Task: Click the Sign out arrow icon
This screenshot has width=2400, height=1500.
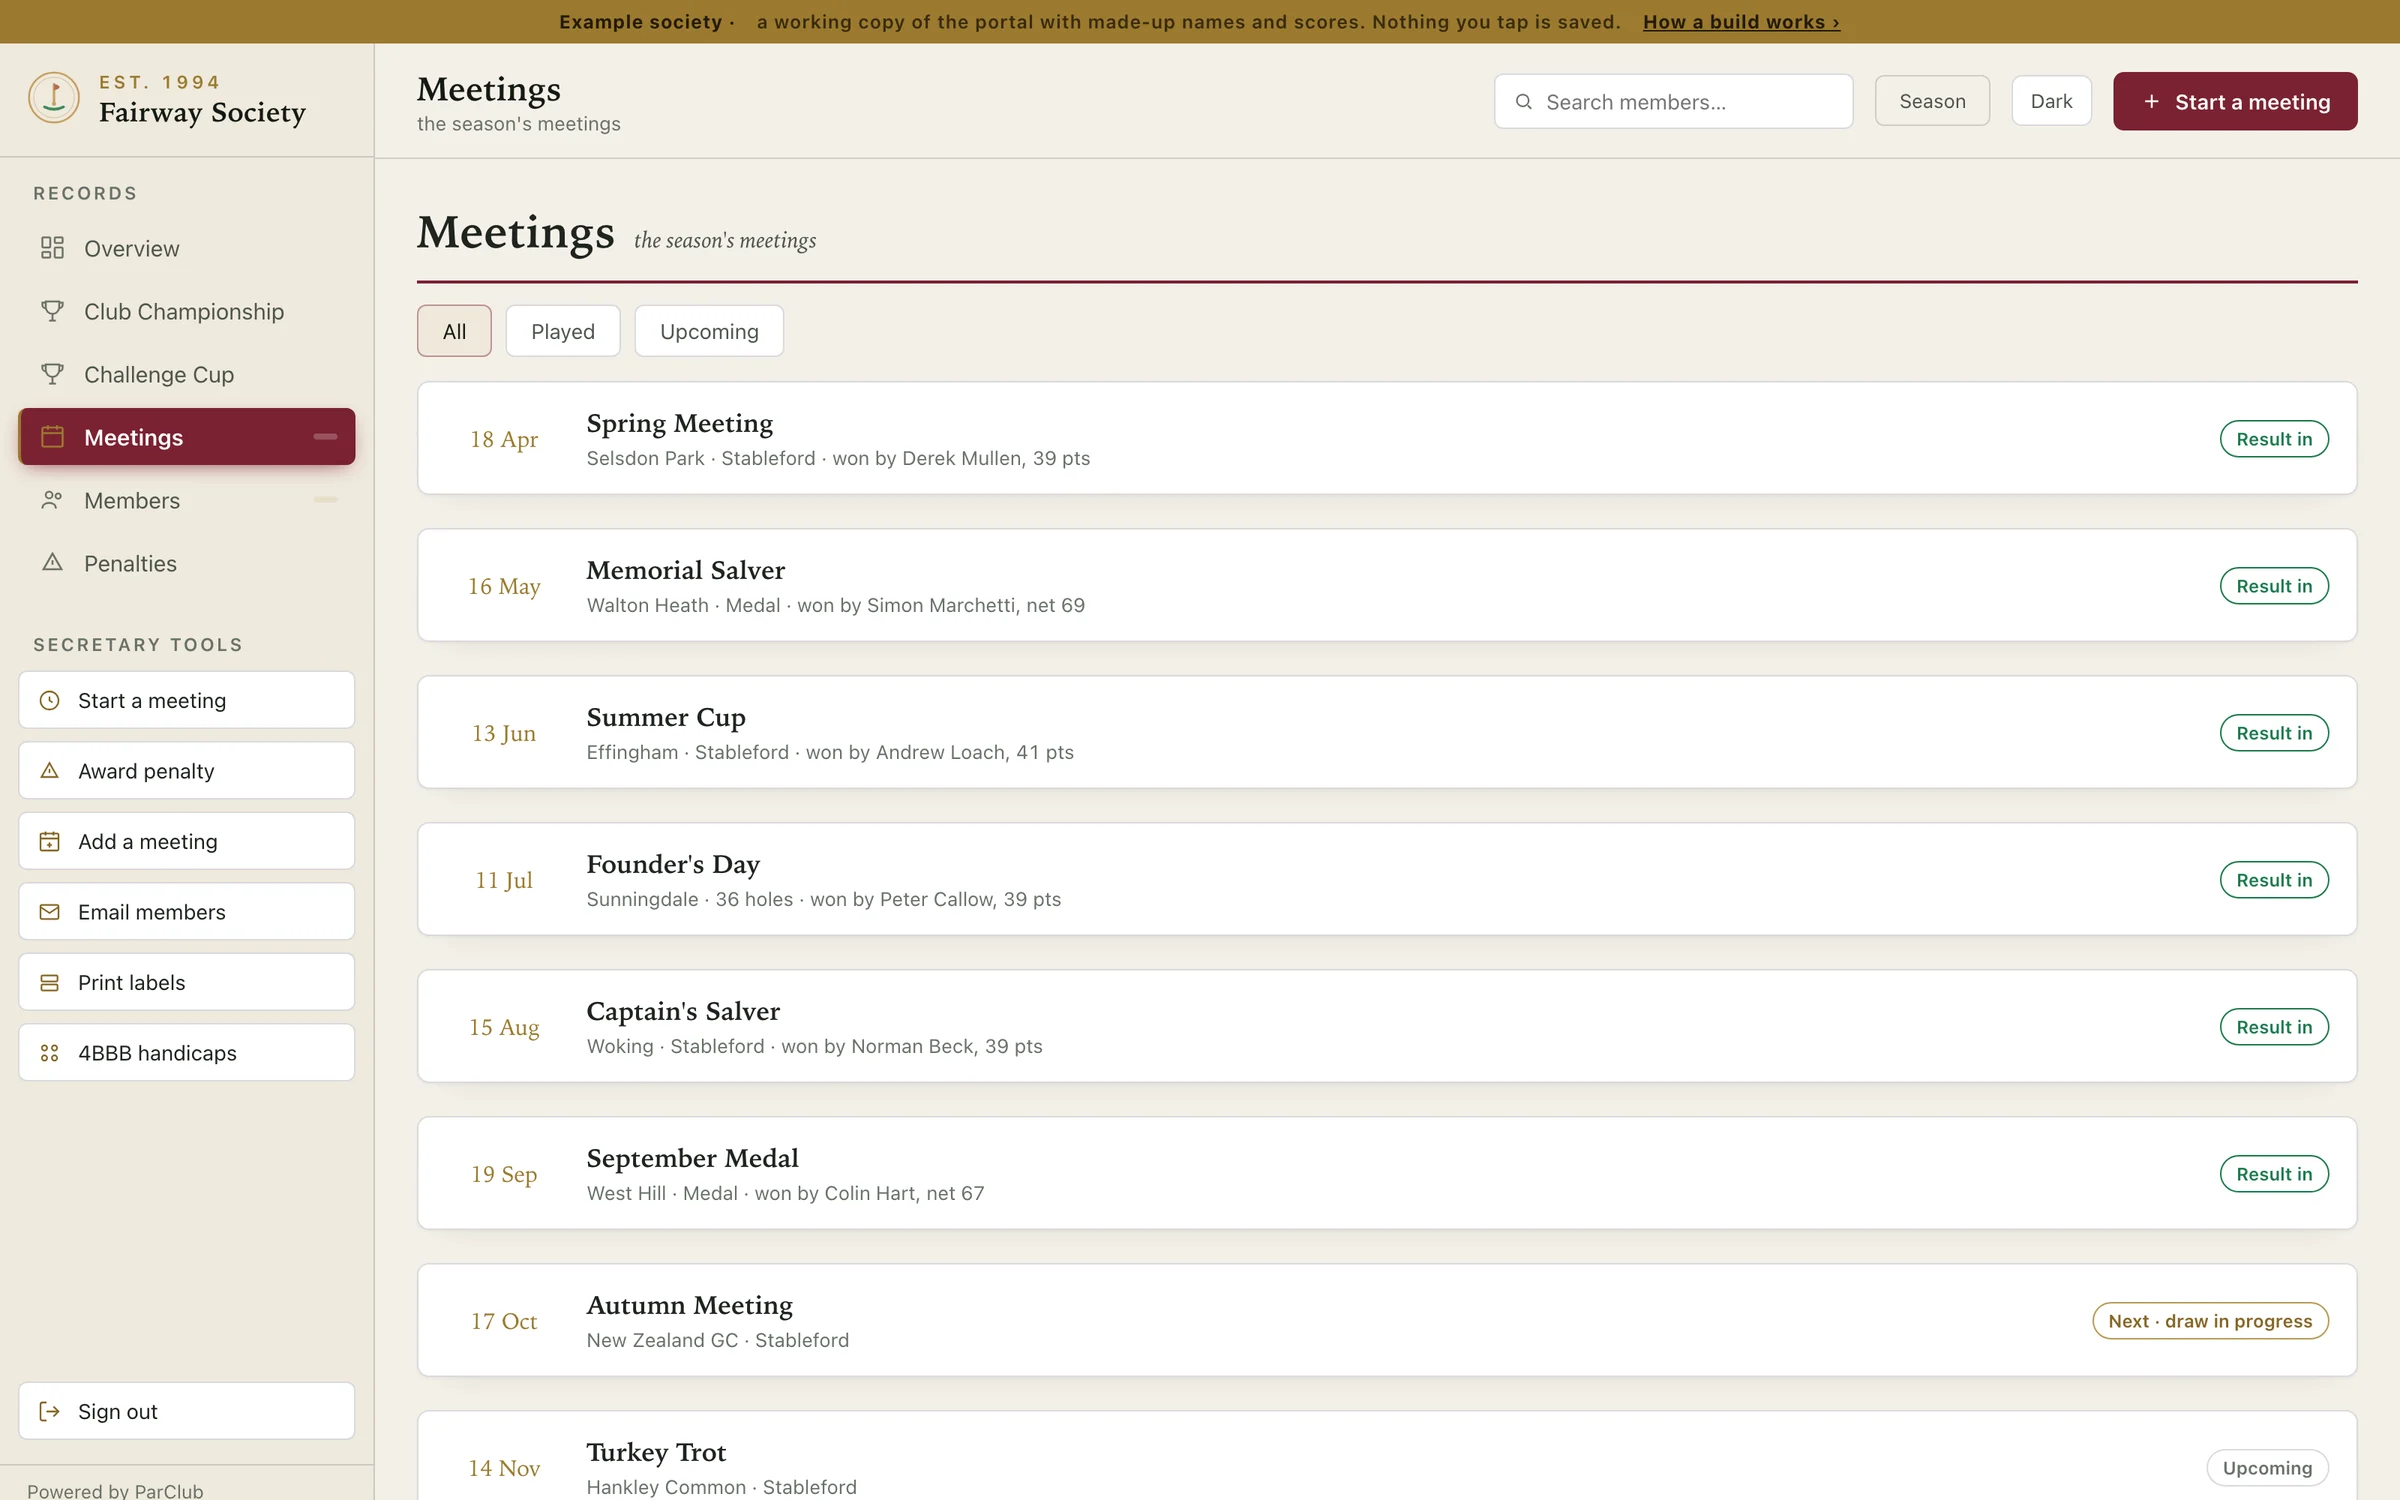Action: (49, 1411)
